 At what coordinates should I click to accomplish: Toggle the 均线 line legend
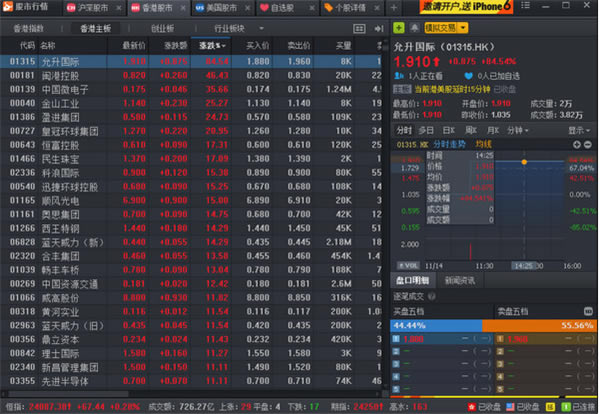(x=483, y=144)
